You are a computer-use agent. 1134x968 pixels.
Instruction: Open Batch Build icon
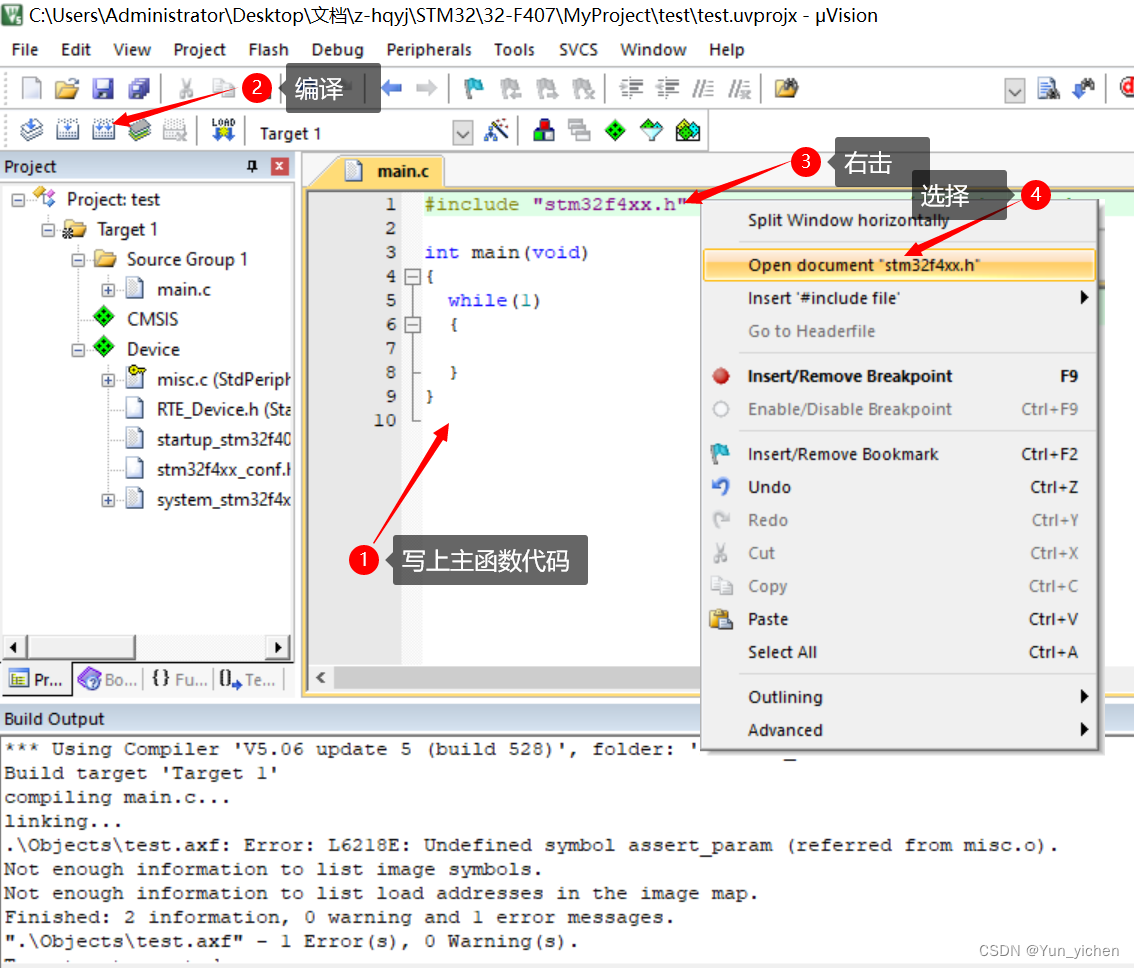tap(140, 130)
